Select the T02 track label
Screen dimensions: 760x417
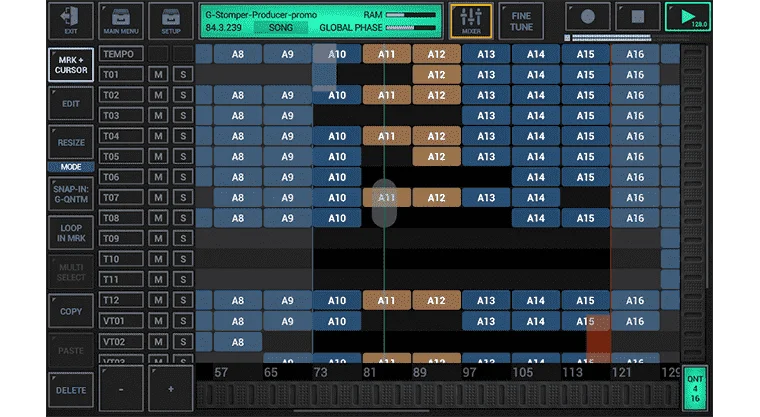tap(121, 95)
